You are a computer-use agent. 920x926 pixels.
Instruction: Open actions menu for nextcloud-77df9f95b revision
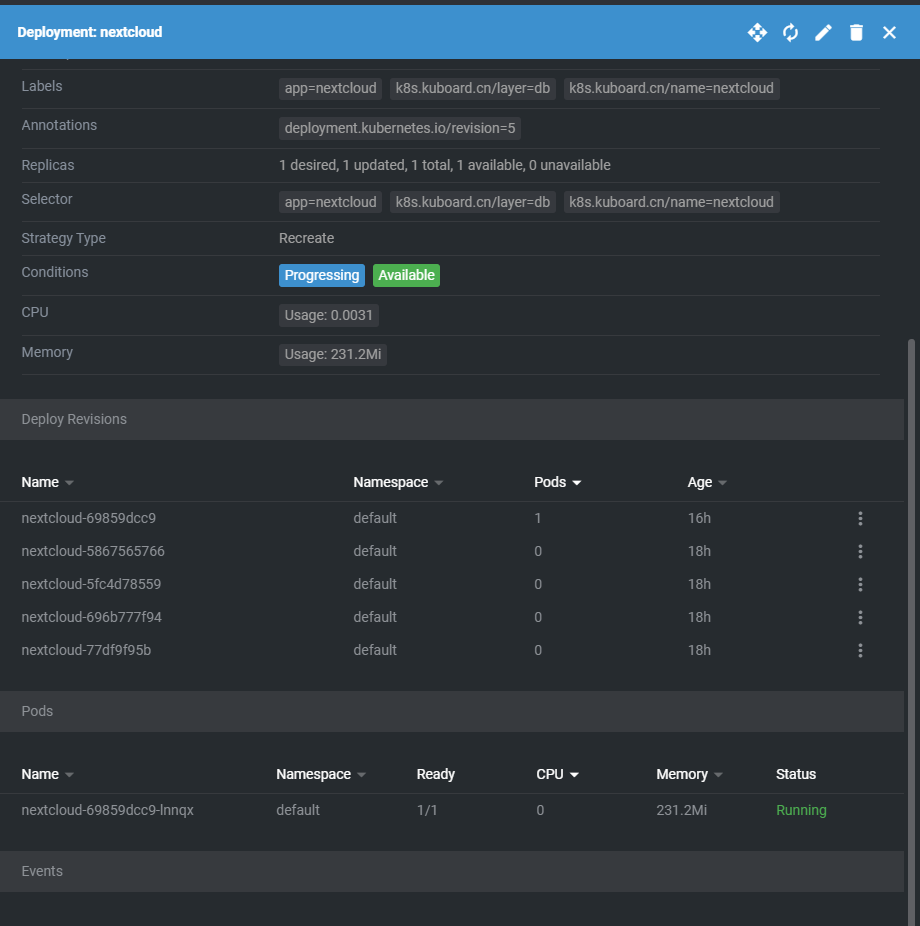pyautogui.click(x=860, y=650)
